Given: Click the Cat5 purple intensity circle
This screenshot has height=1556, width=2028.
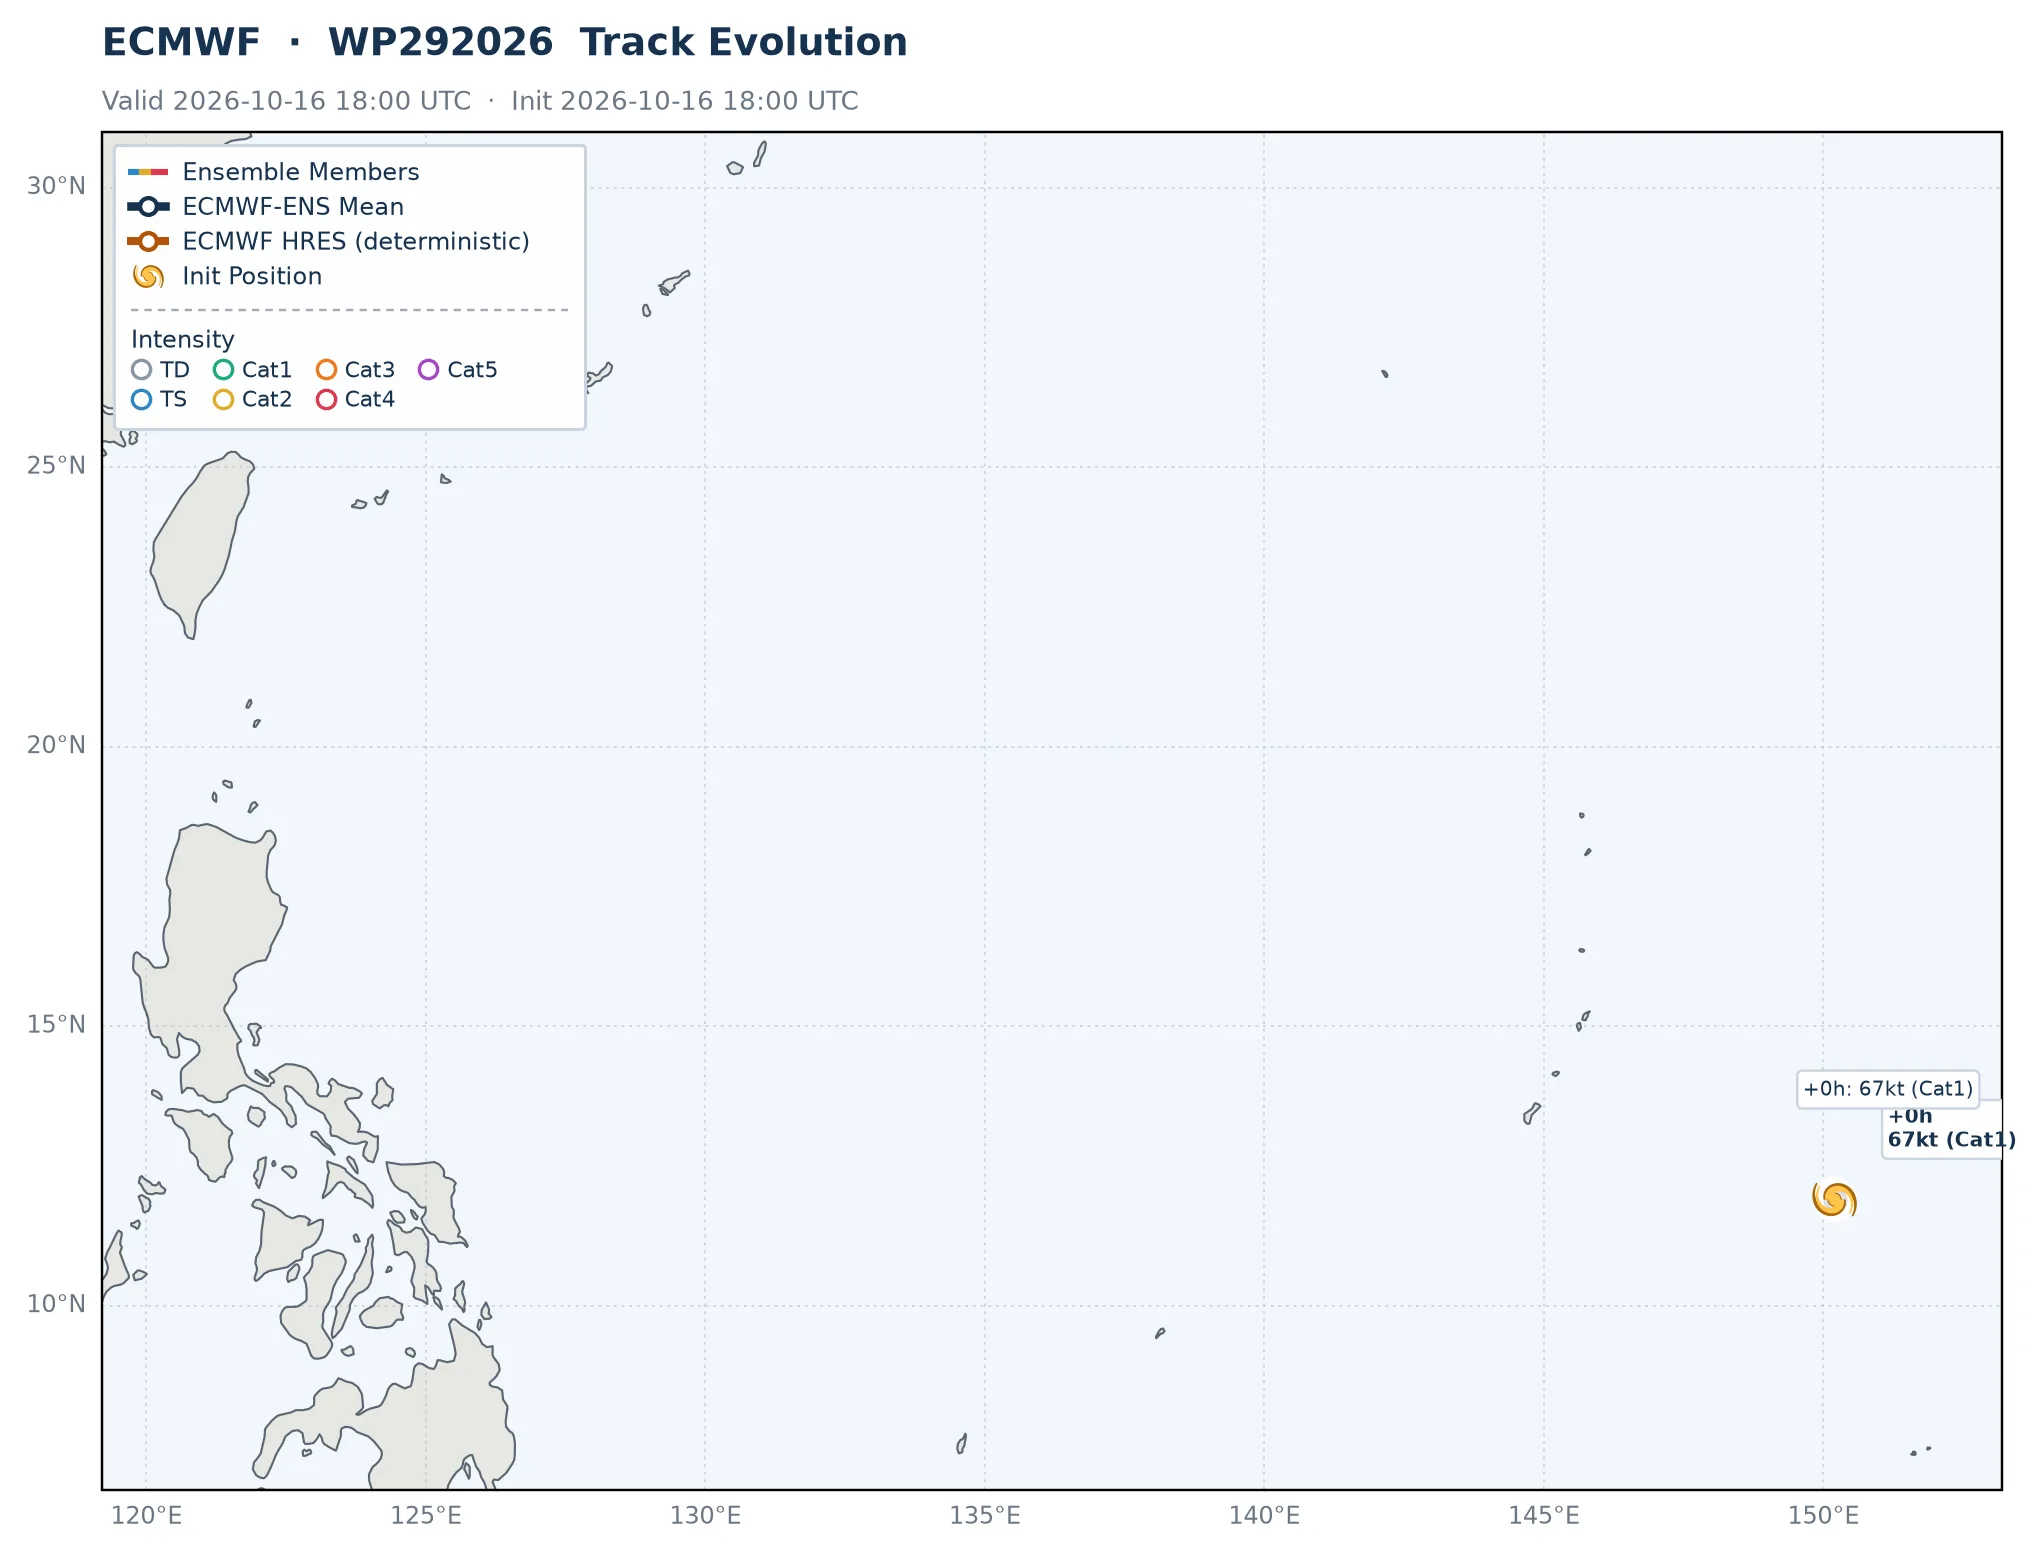Looking at the screenshot, I should pyautogui.click(x=429, y=370).
